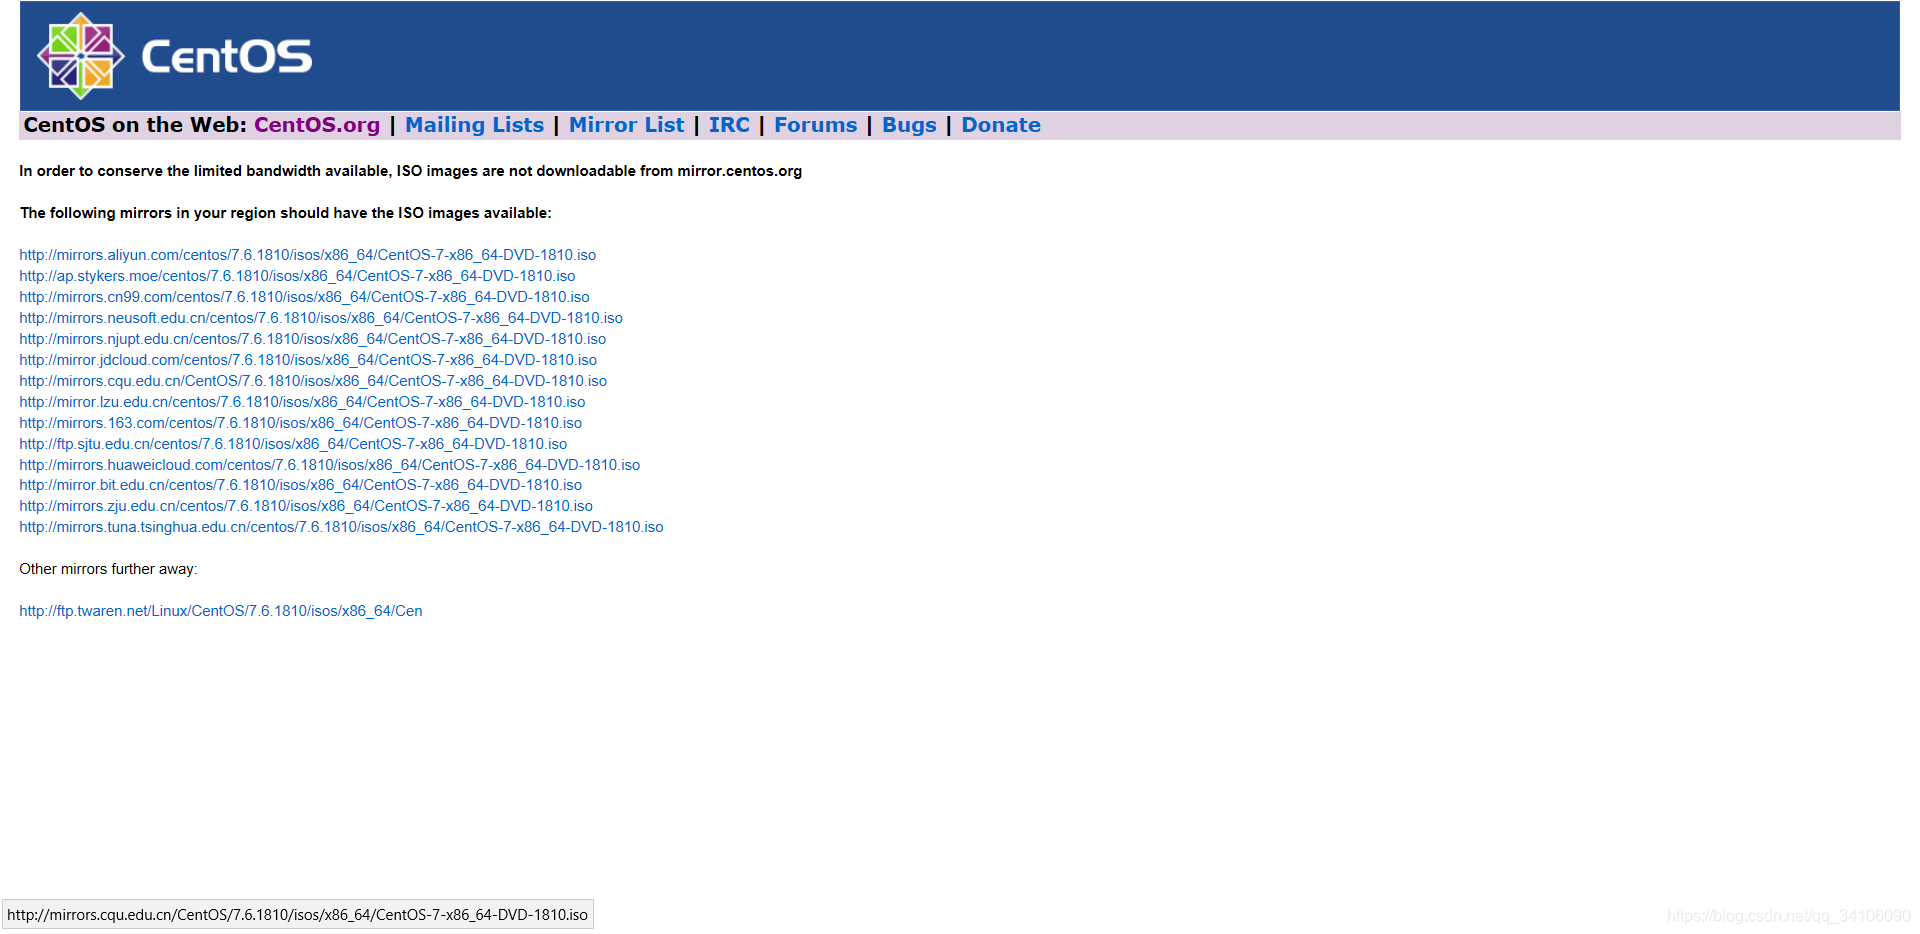Click the 'CentOS on the Web:' label

[135, 125]
